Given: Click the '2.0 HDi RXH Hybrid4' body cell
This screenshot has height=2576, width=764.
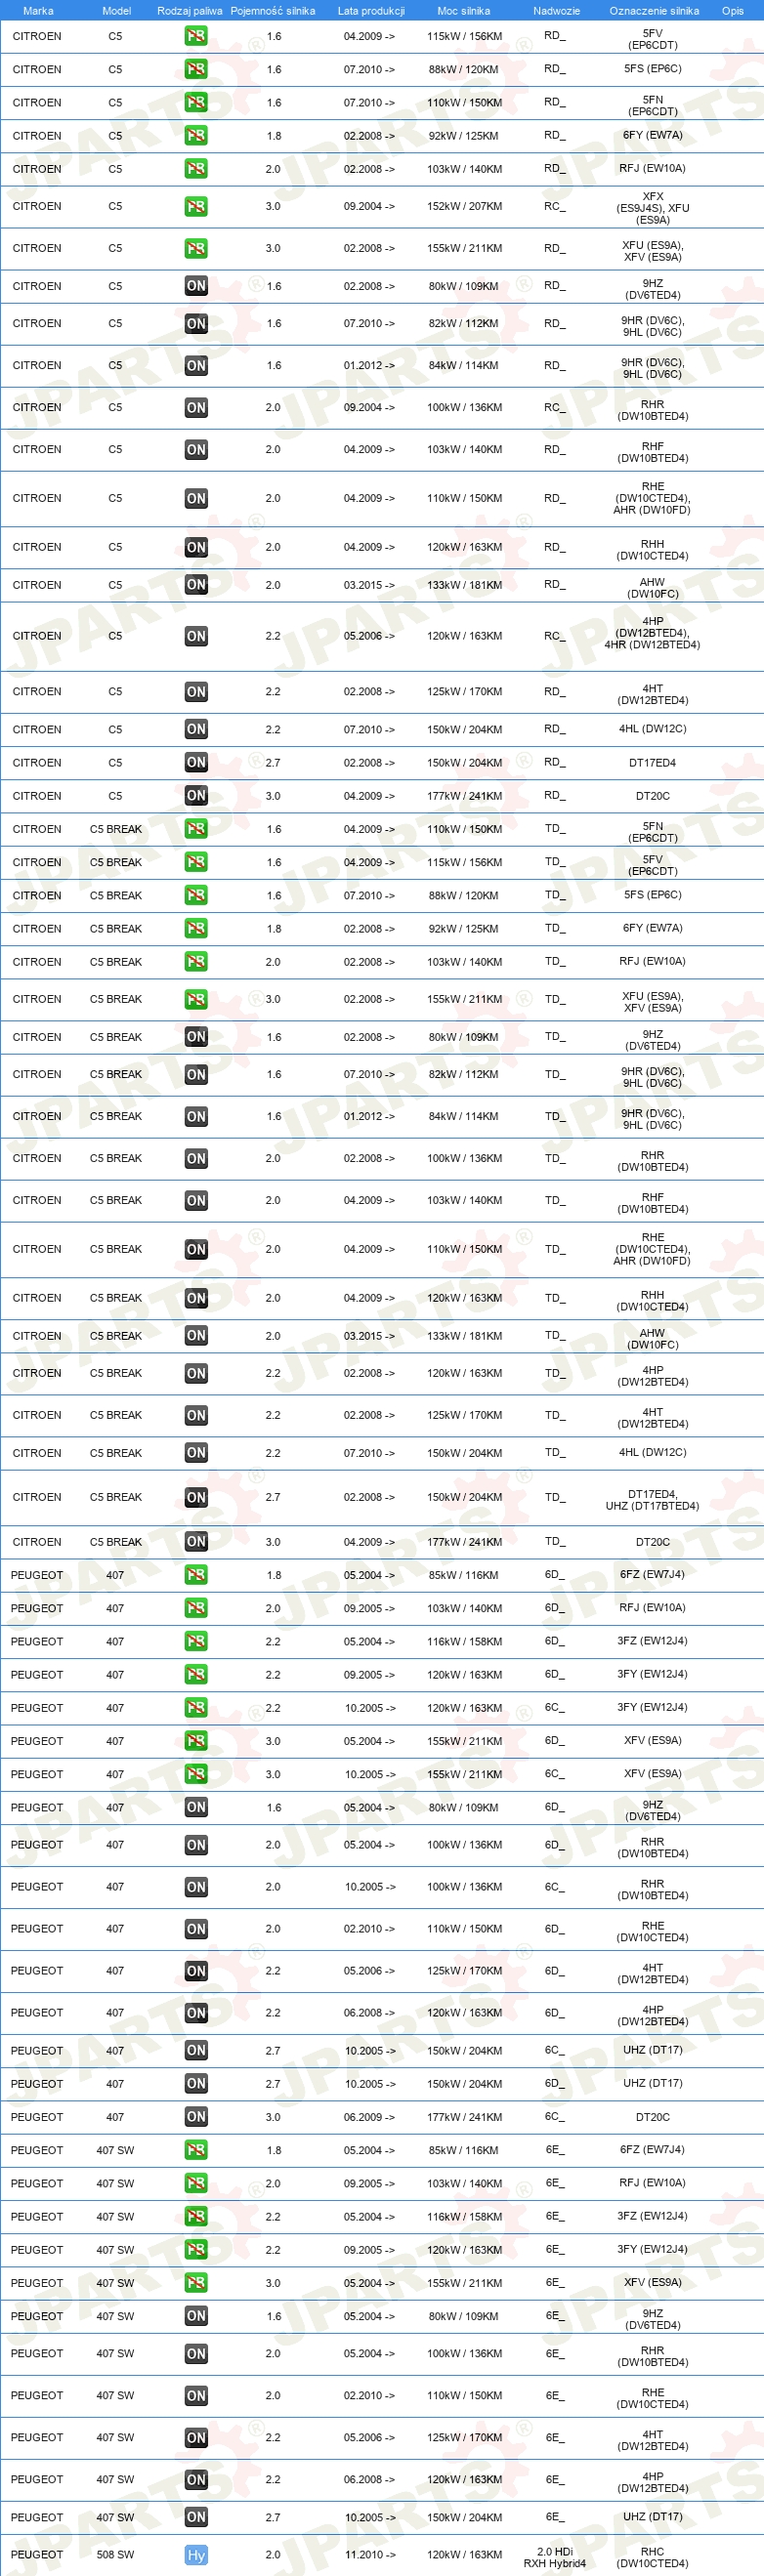Looking at the screenshot, I should coord(555,2557).
